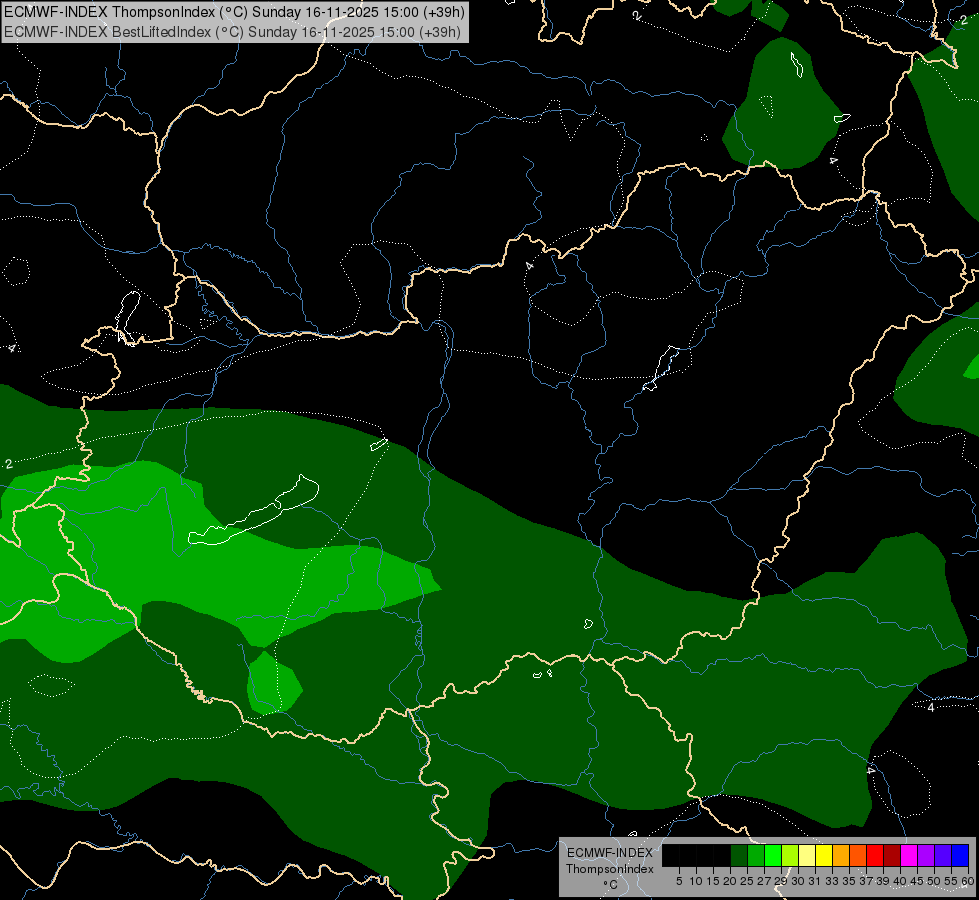Click the legend scale value '40'
This screenshot has height=900, width=979.
click(900, 881)
